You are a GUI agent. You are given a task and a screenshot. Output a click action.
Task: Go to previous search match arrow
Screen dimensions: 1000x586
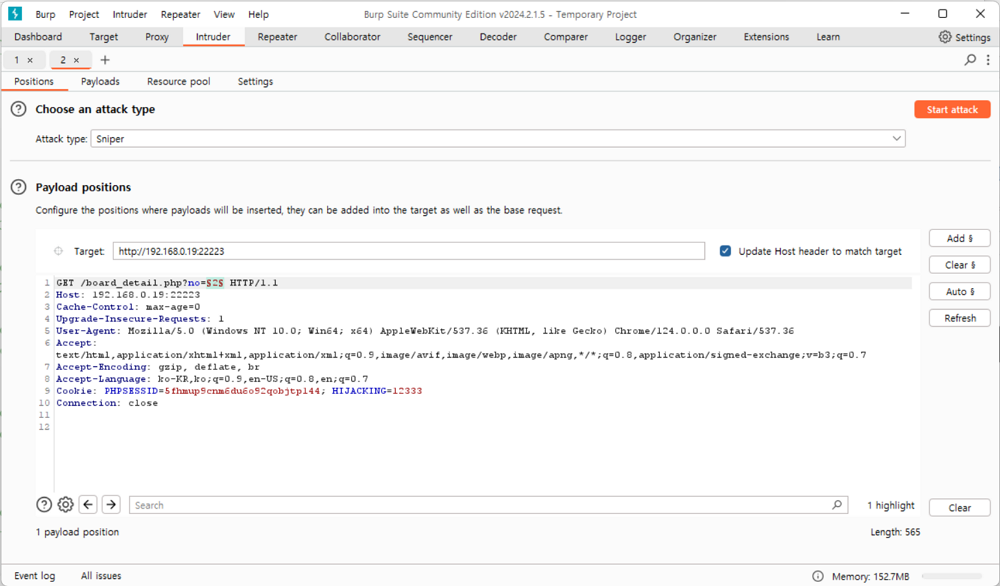click(x=88, y=505)
